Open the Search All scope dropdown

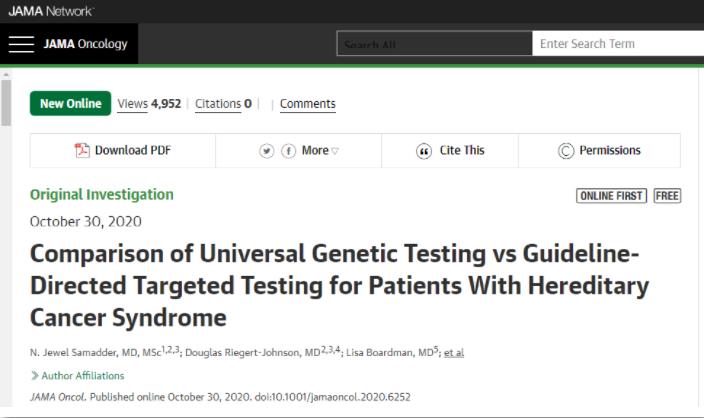(434, 44)
